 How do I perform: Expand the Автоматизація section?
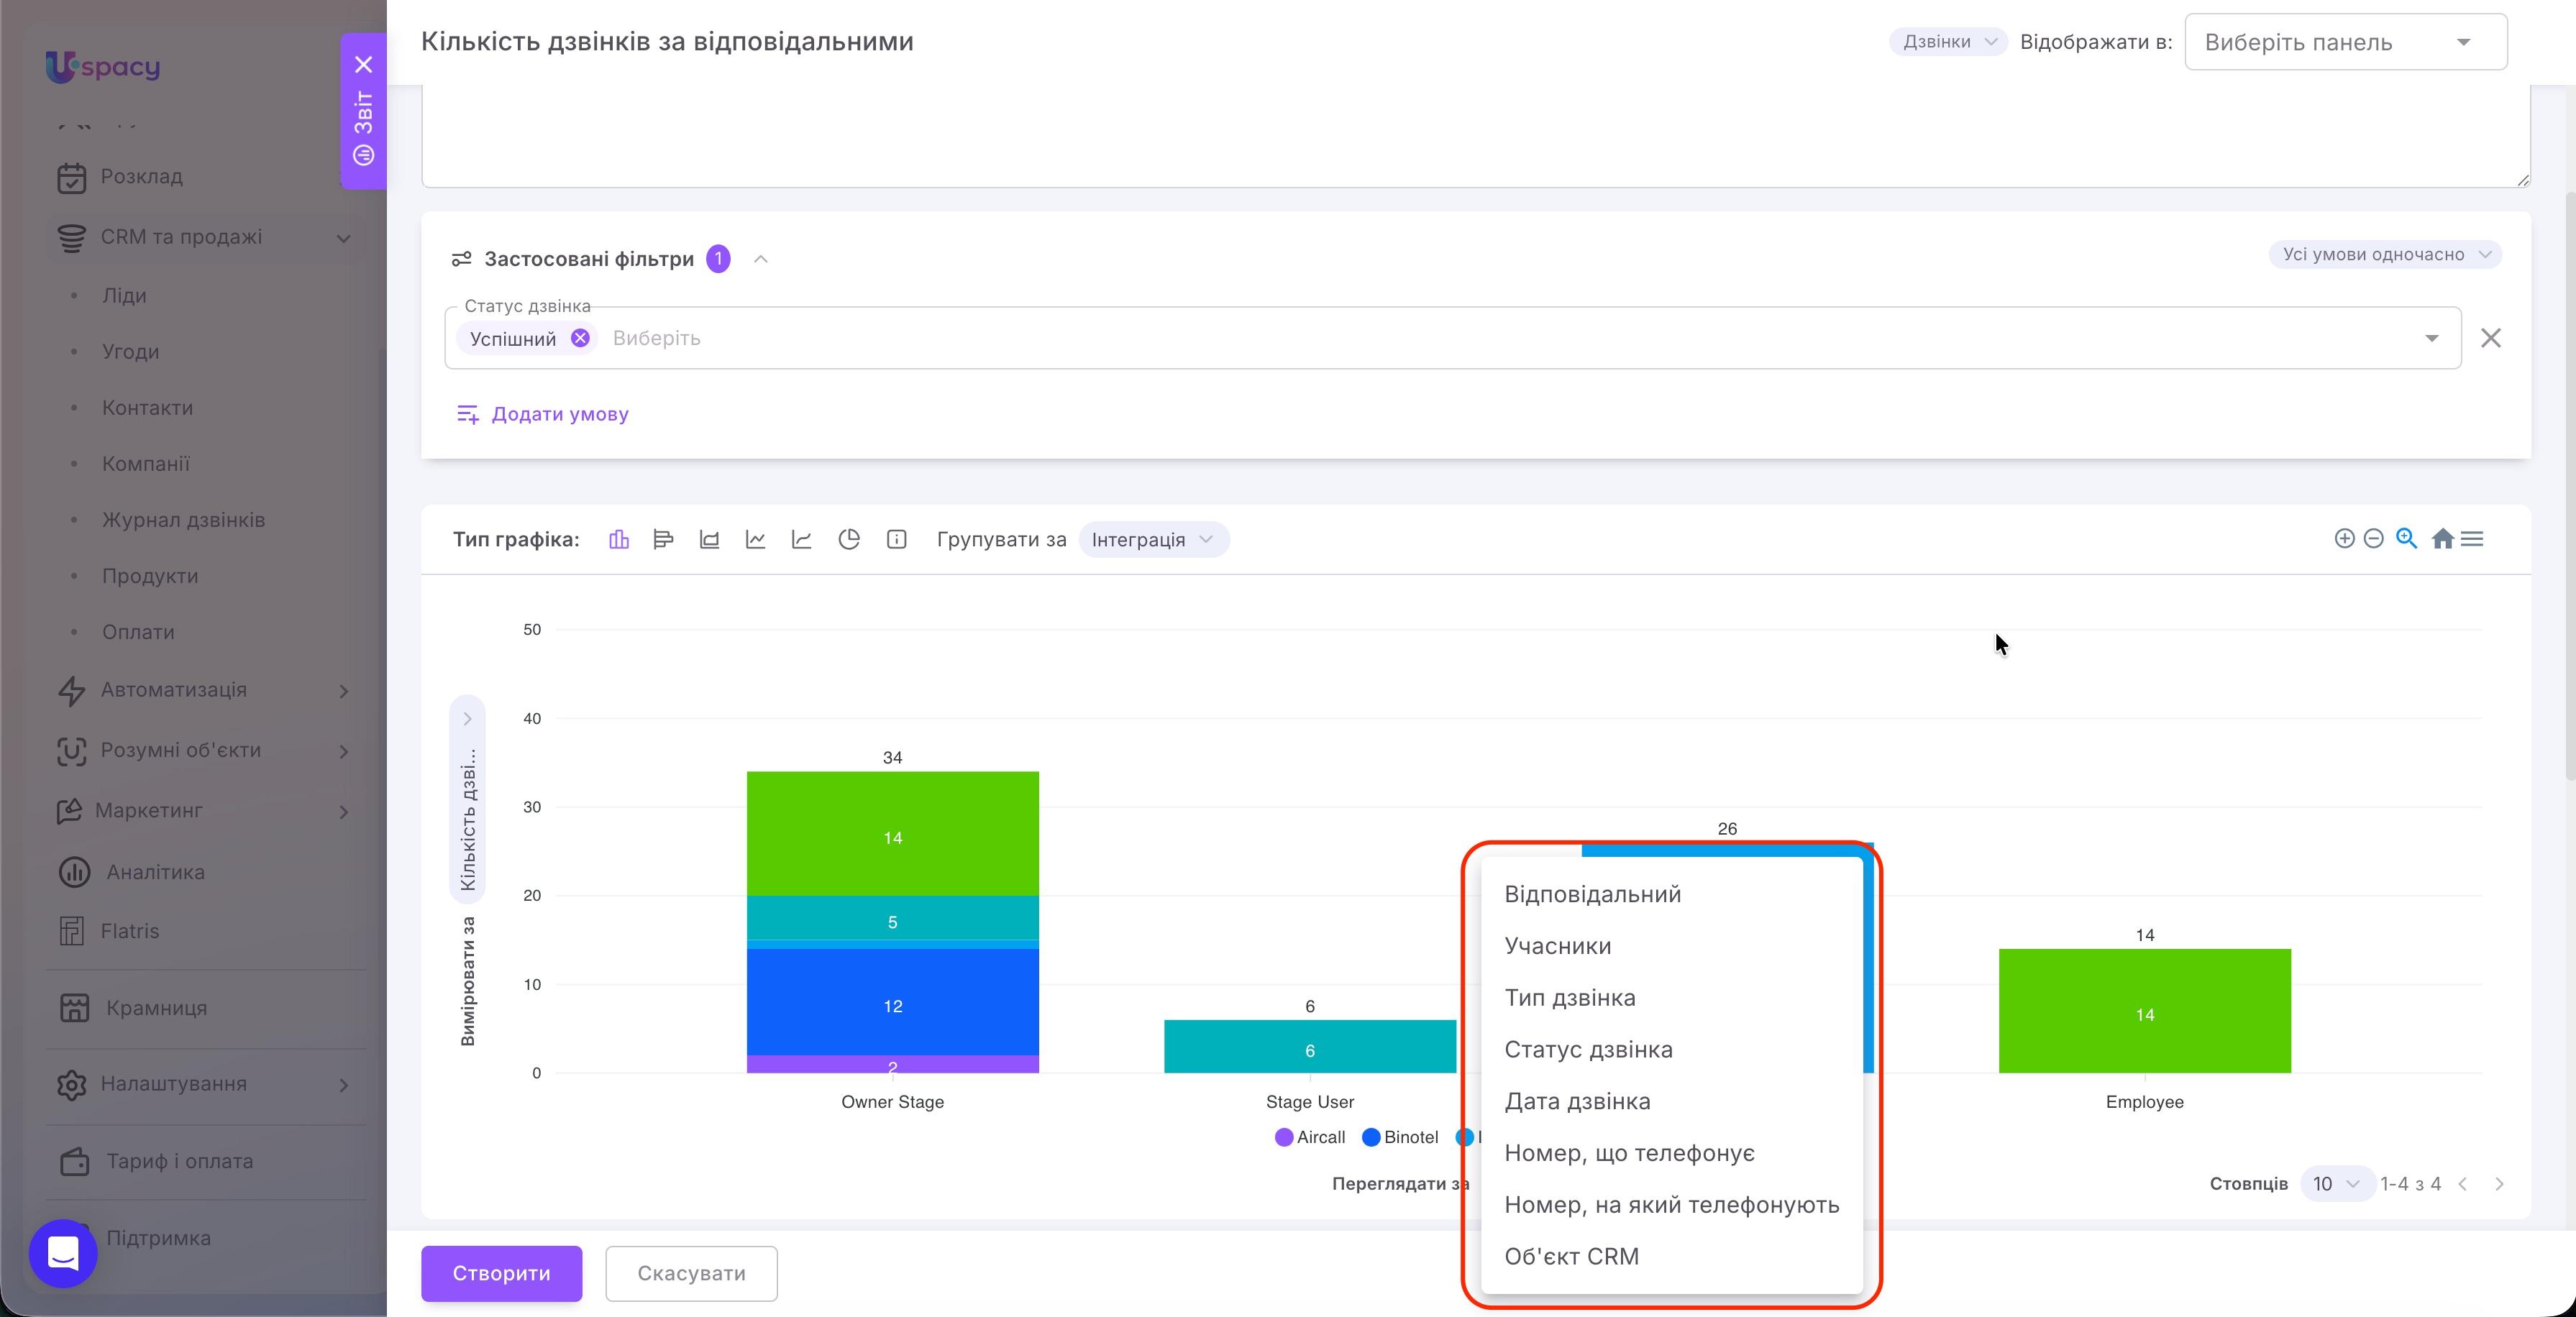(343, 691)
